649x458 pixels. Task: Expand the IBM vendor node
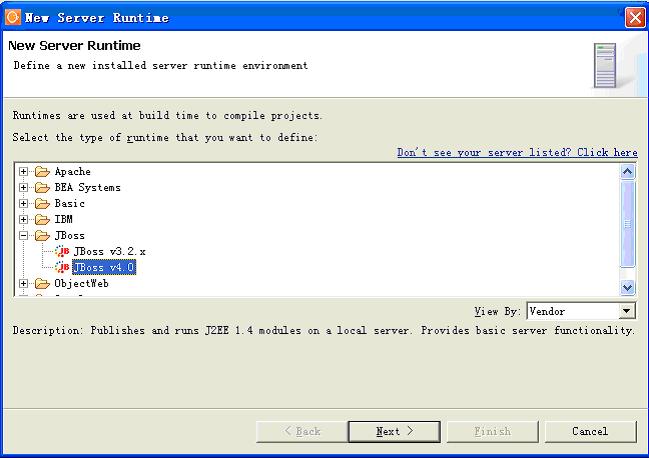(24, 219)
